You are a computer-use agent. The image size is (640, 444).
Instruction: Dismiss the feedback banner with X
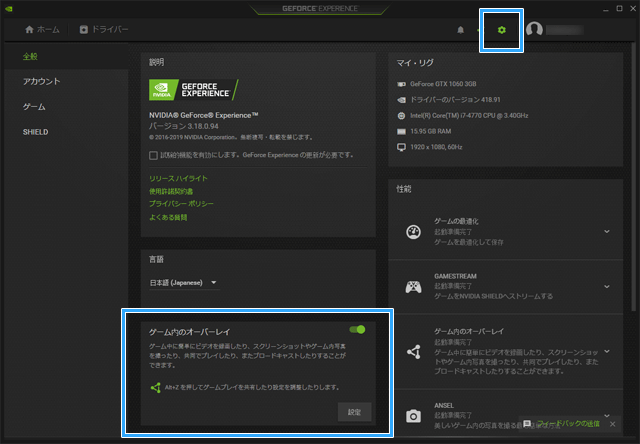pos(612,424)
